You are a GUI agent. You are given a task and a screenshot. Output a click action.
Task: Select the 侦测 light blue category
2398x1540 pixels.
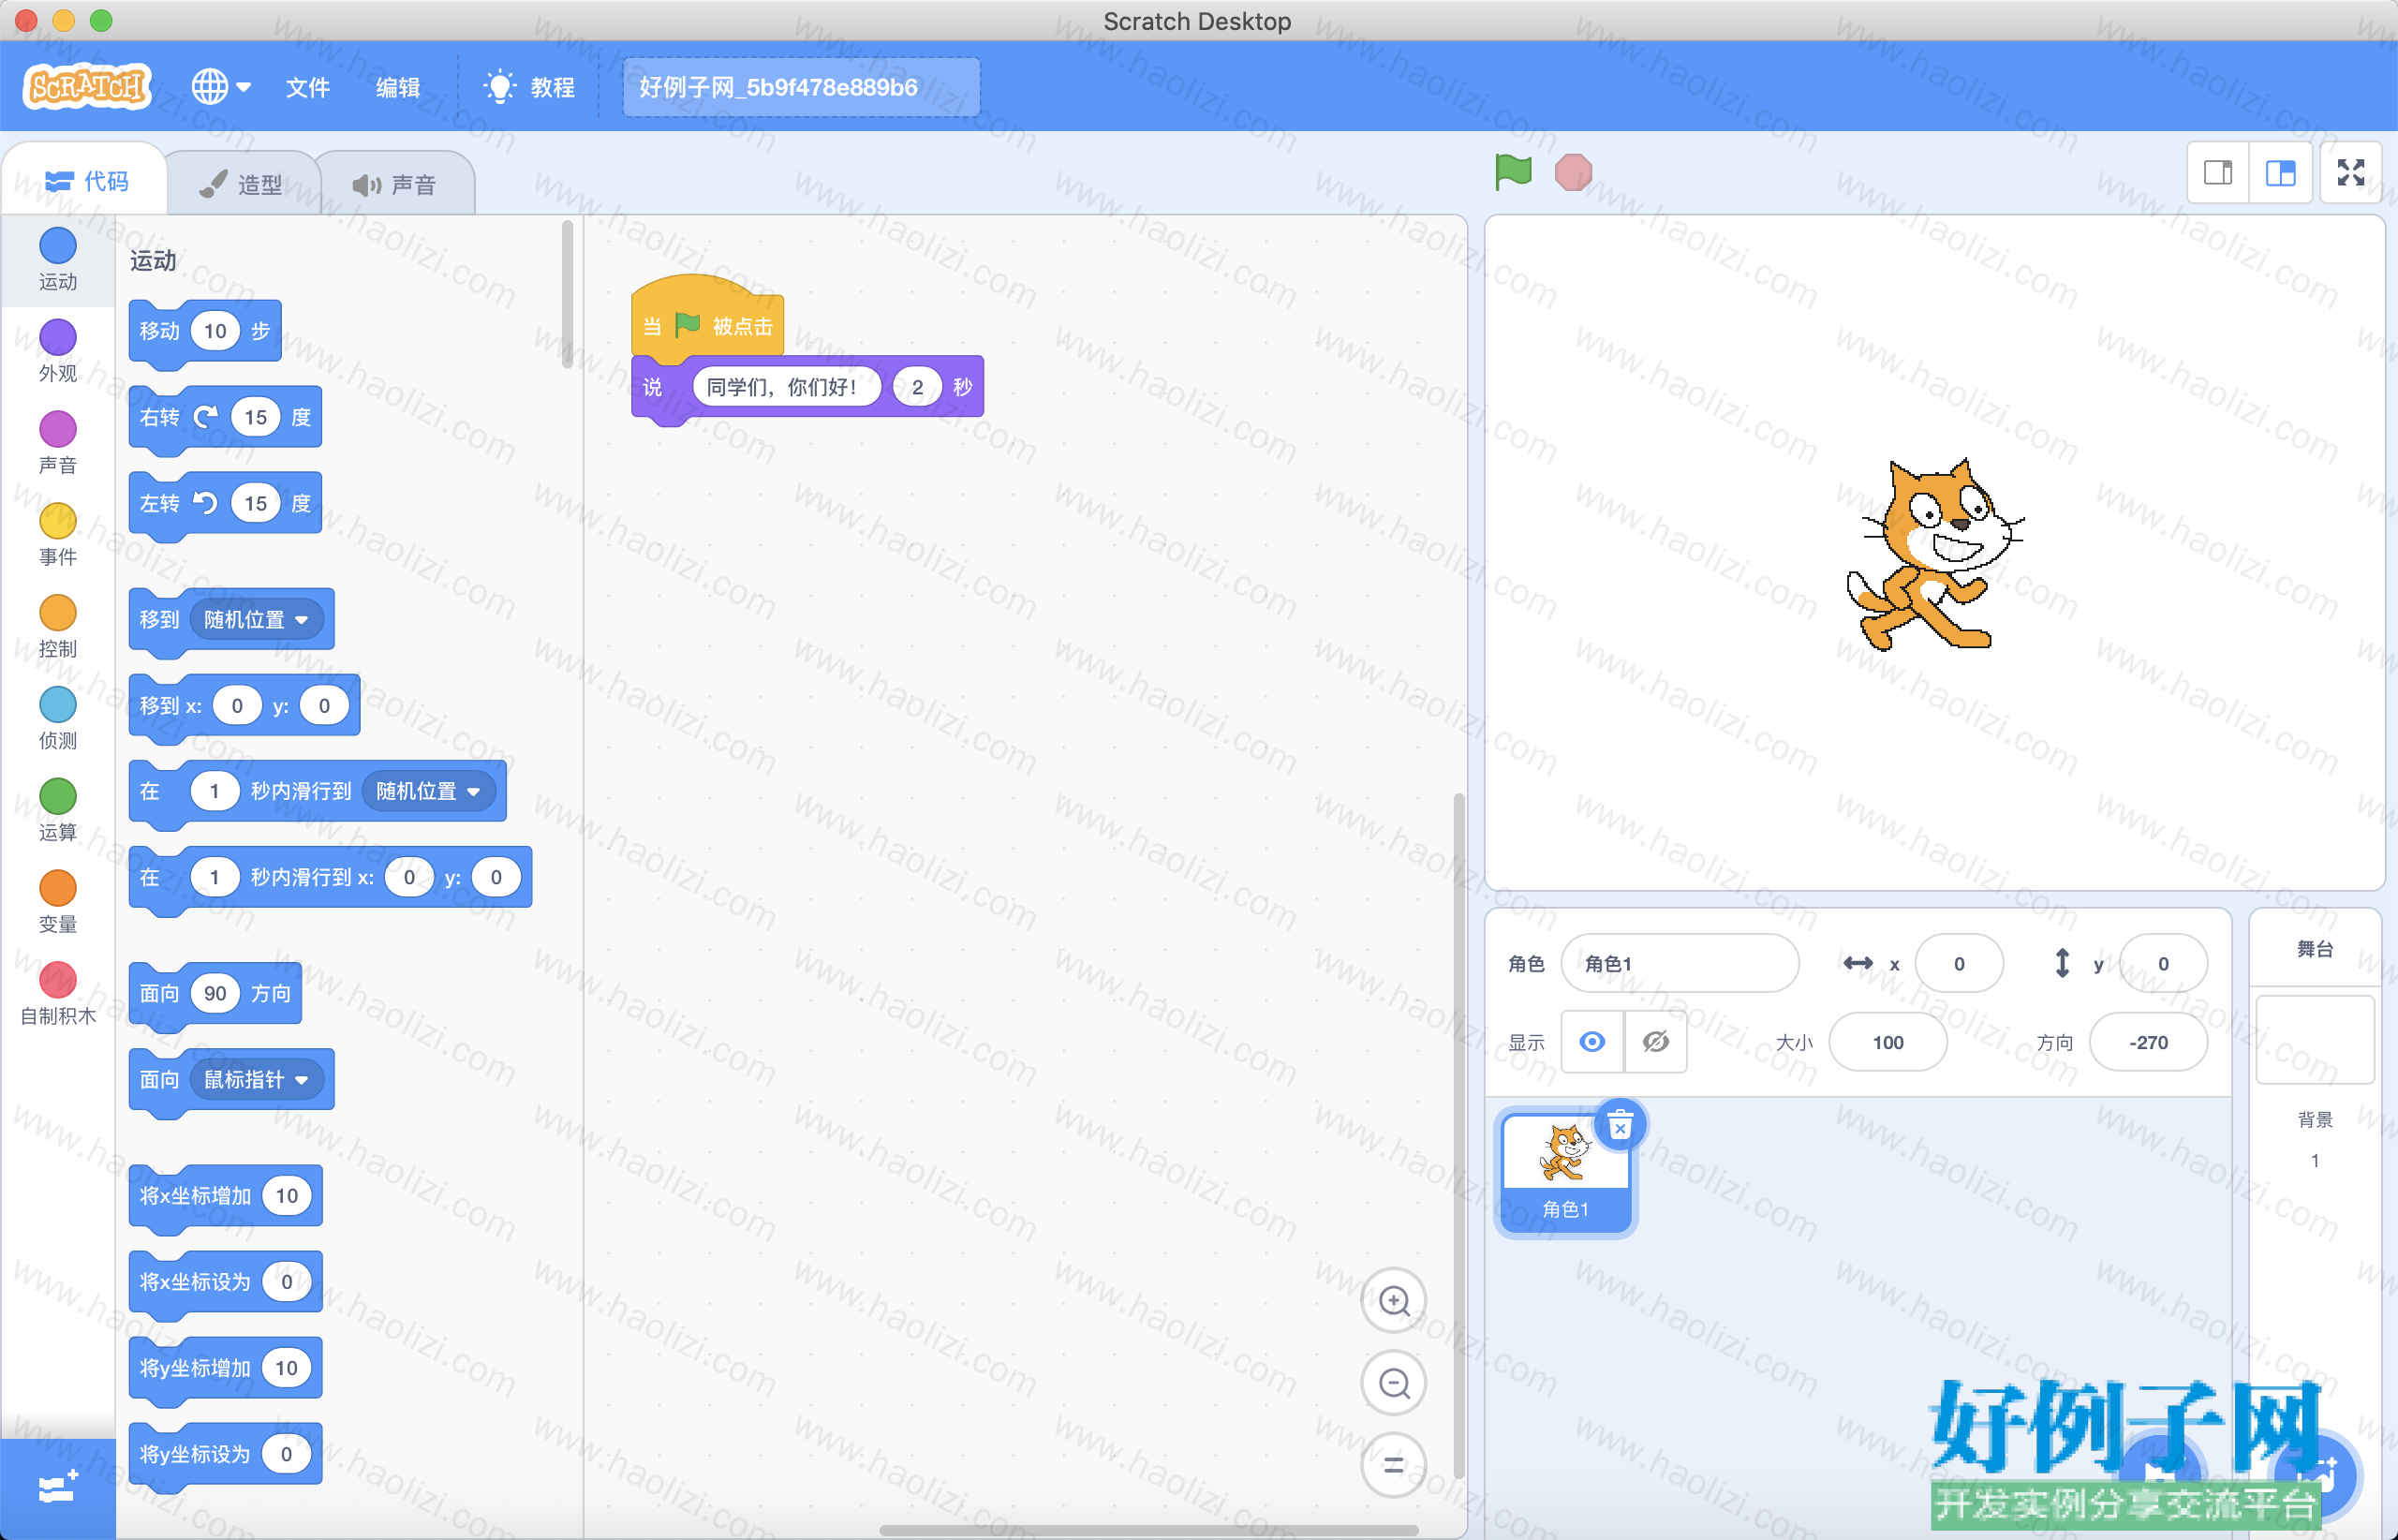(x=58, y=718)
